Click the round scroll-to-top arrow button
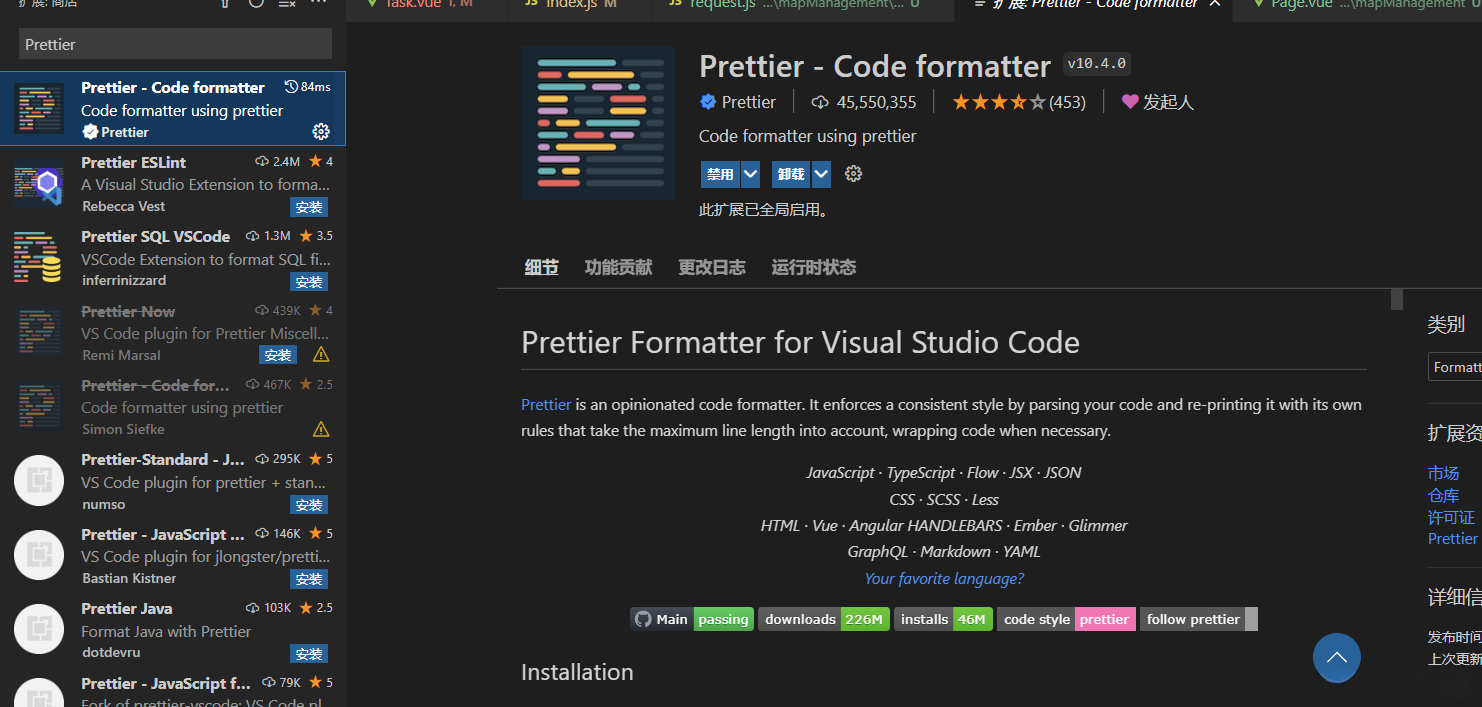The width and height of the screenshot is (1482, 707). point(1337,658)
